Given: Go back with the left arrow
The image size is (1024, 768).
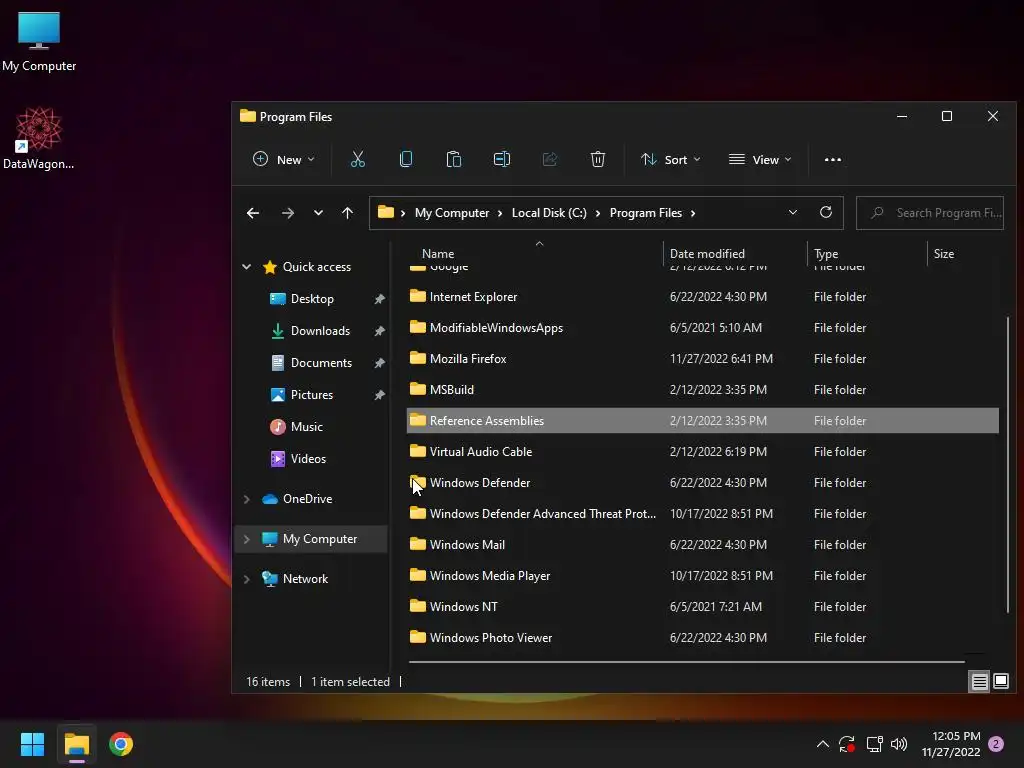Looking at the screenshot, I should 253,213.
